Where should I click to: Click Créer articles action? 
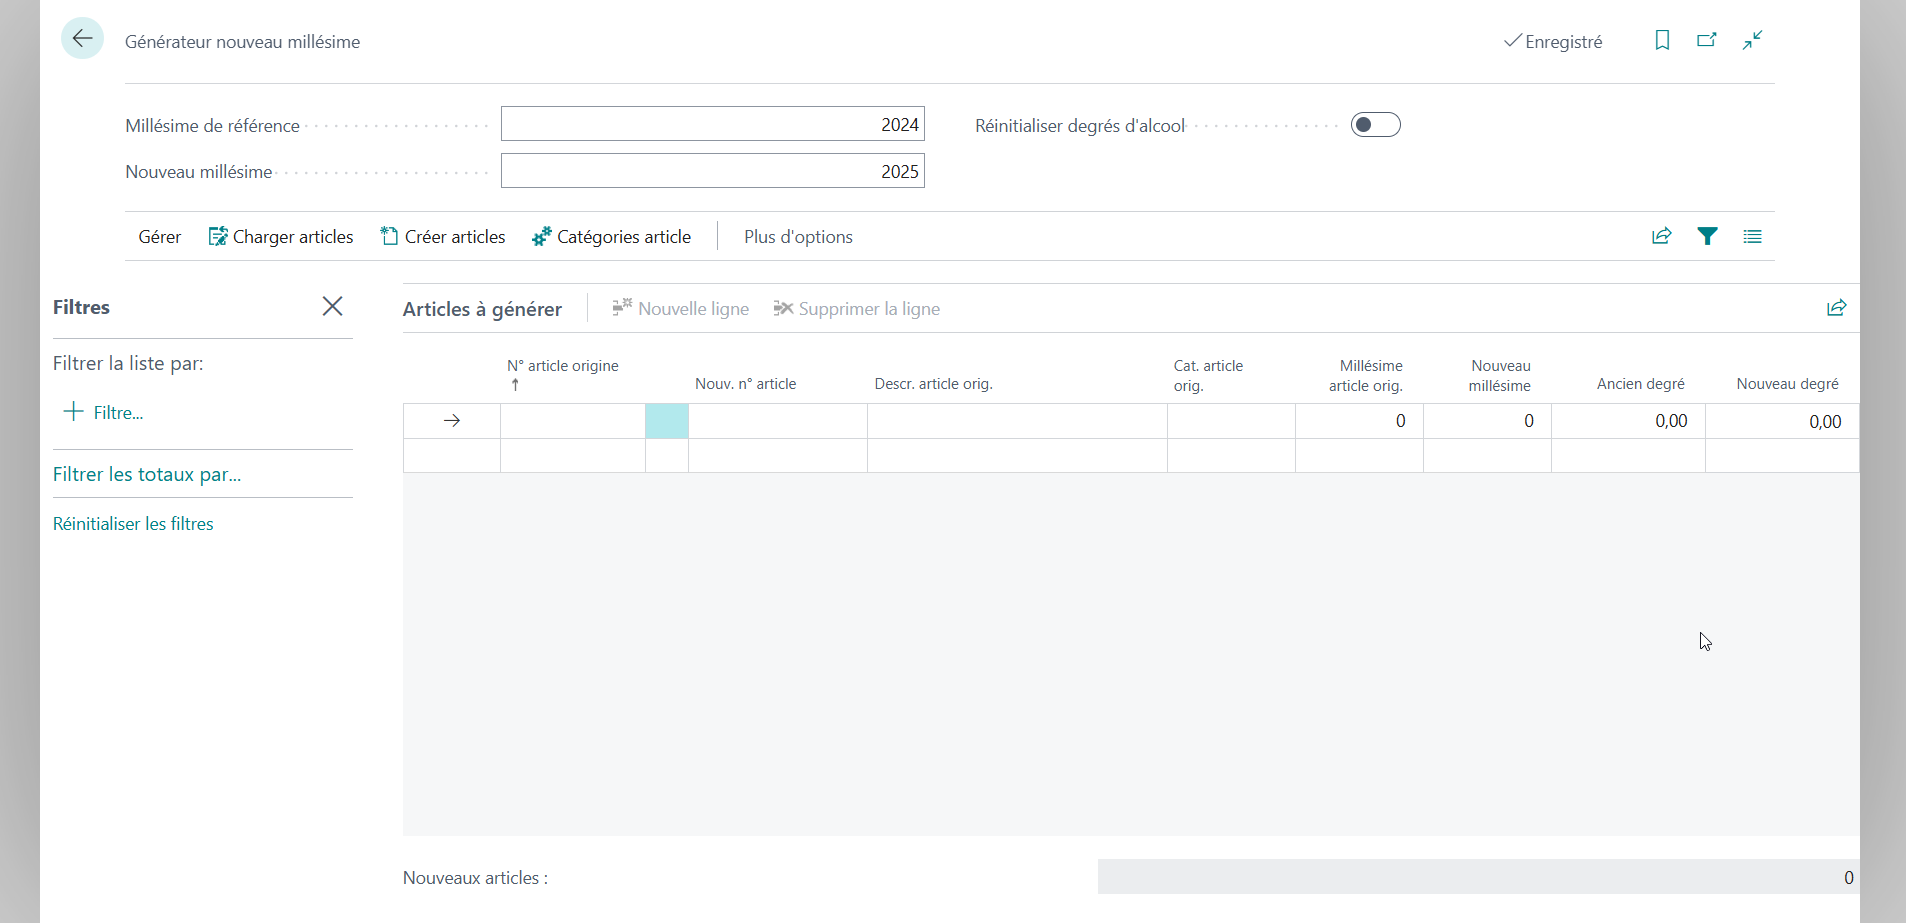pyautogui.click(x=443, y=237)
